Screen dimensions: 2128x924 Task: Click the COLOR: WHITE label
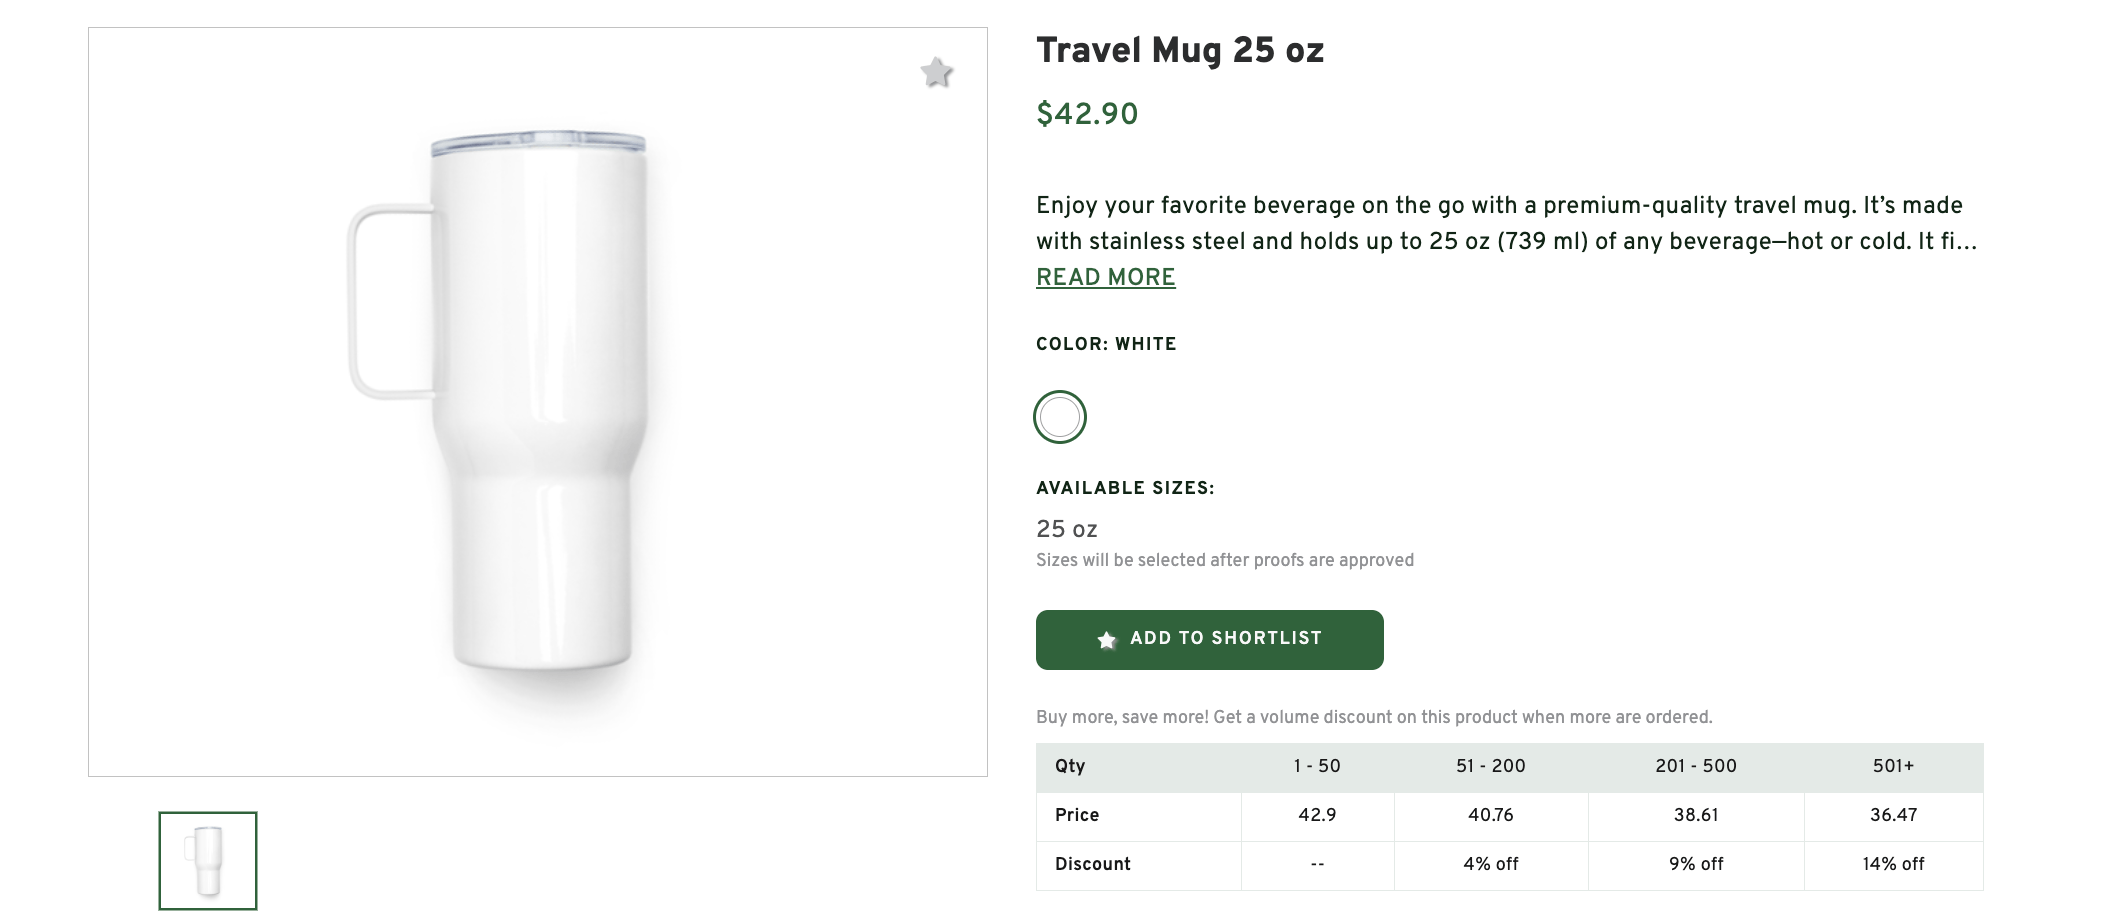(x=1106, y=344)
